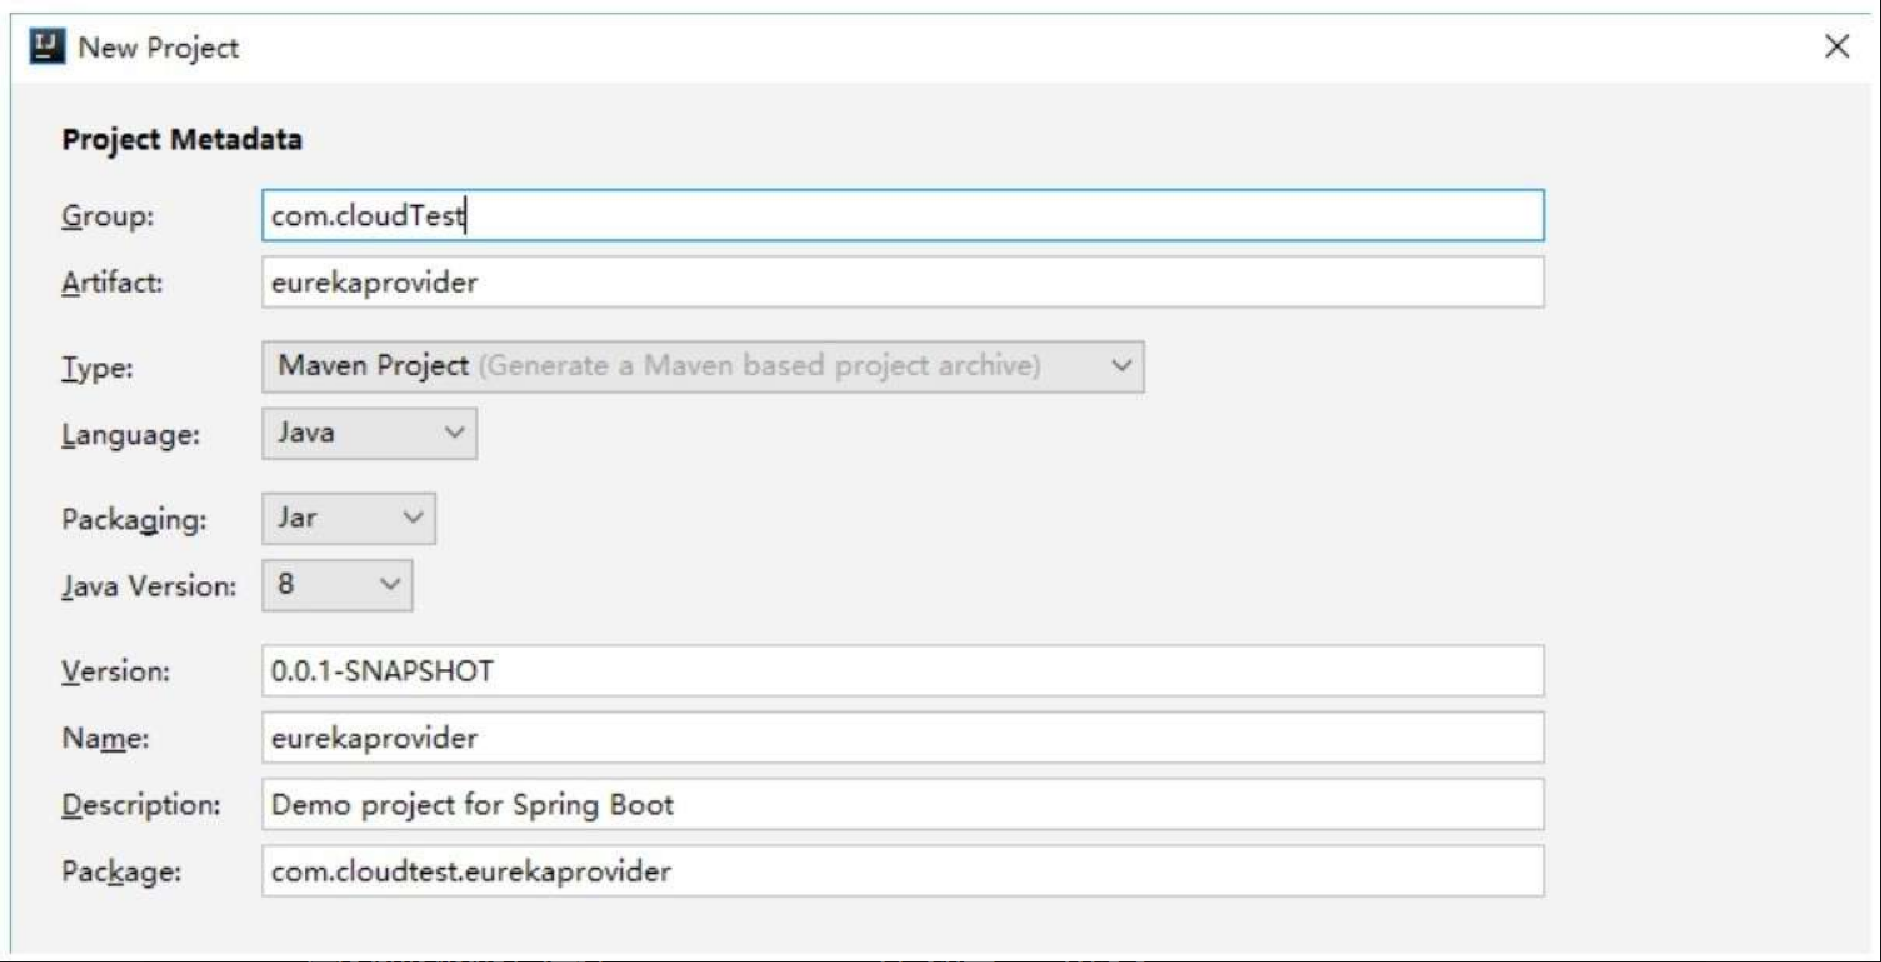Open the Type dropdown Maven Project
The image size is (1881, 962).
pos(702,366)
